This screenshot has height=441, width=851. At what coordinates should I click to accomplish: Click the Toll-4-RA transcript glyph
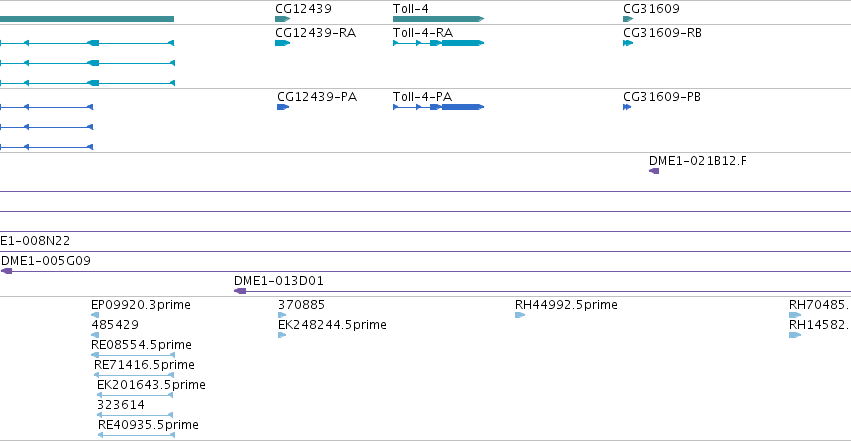tap(439, 43)
